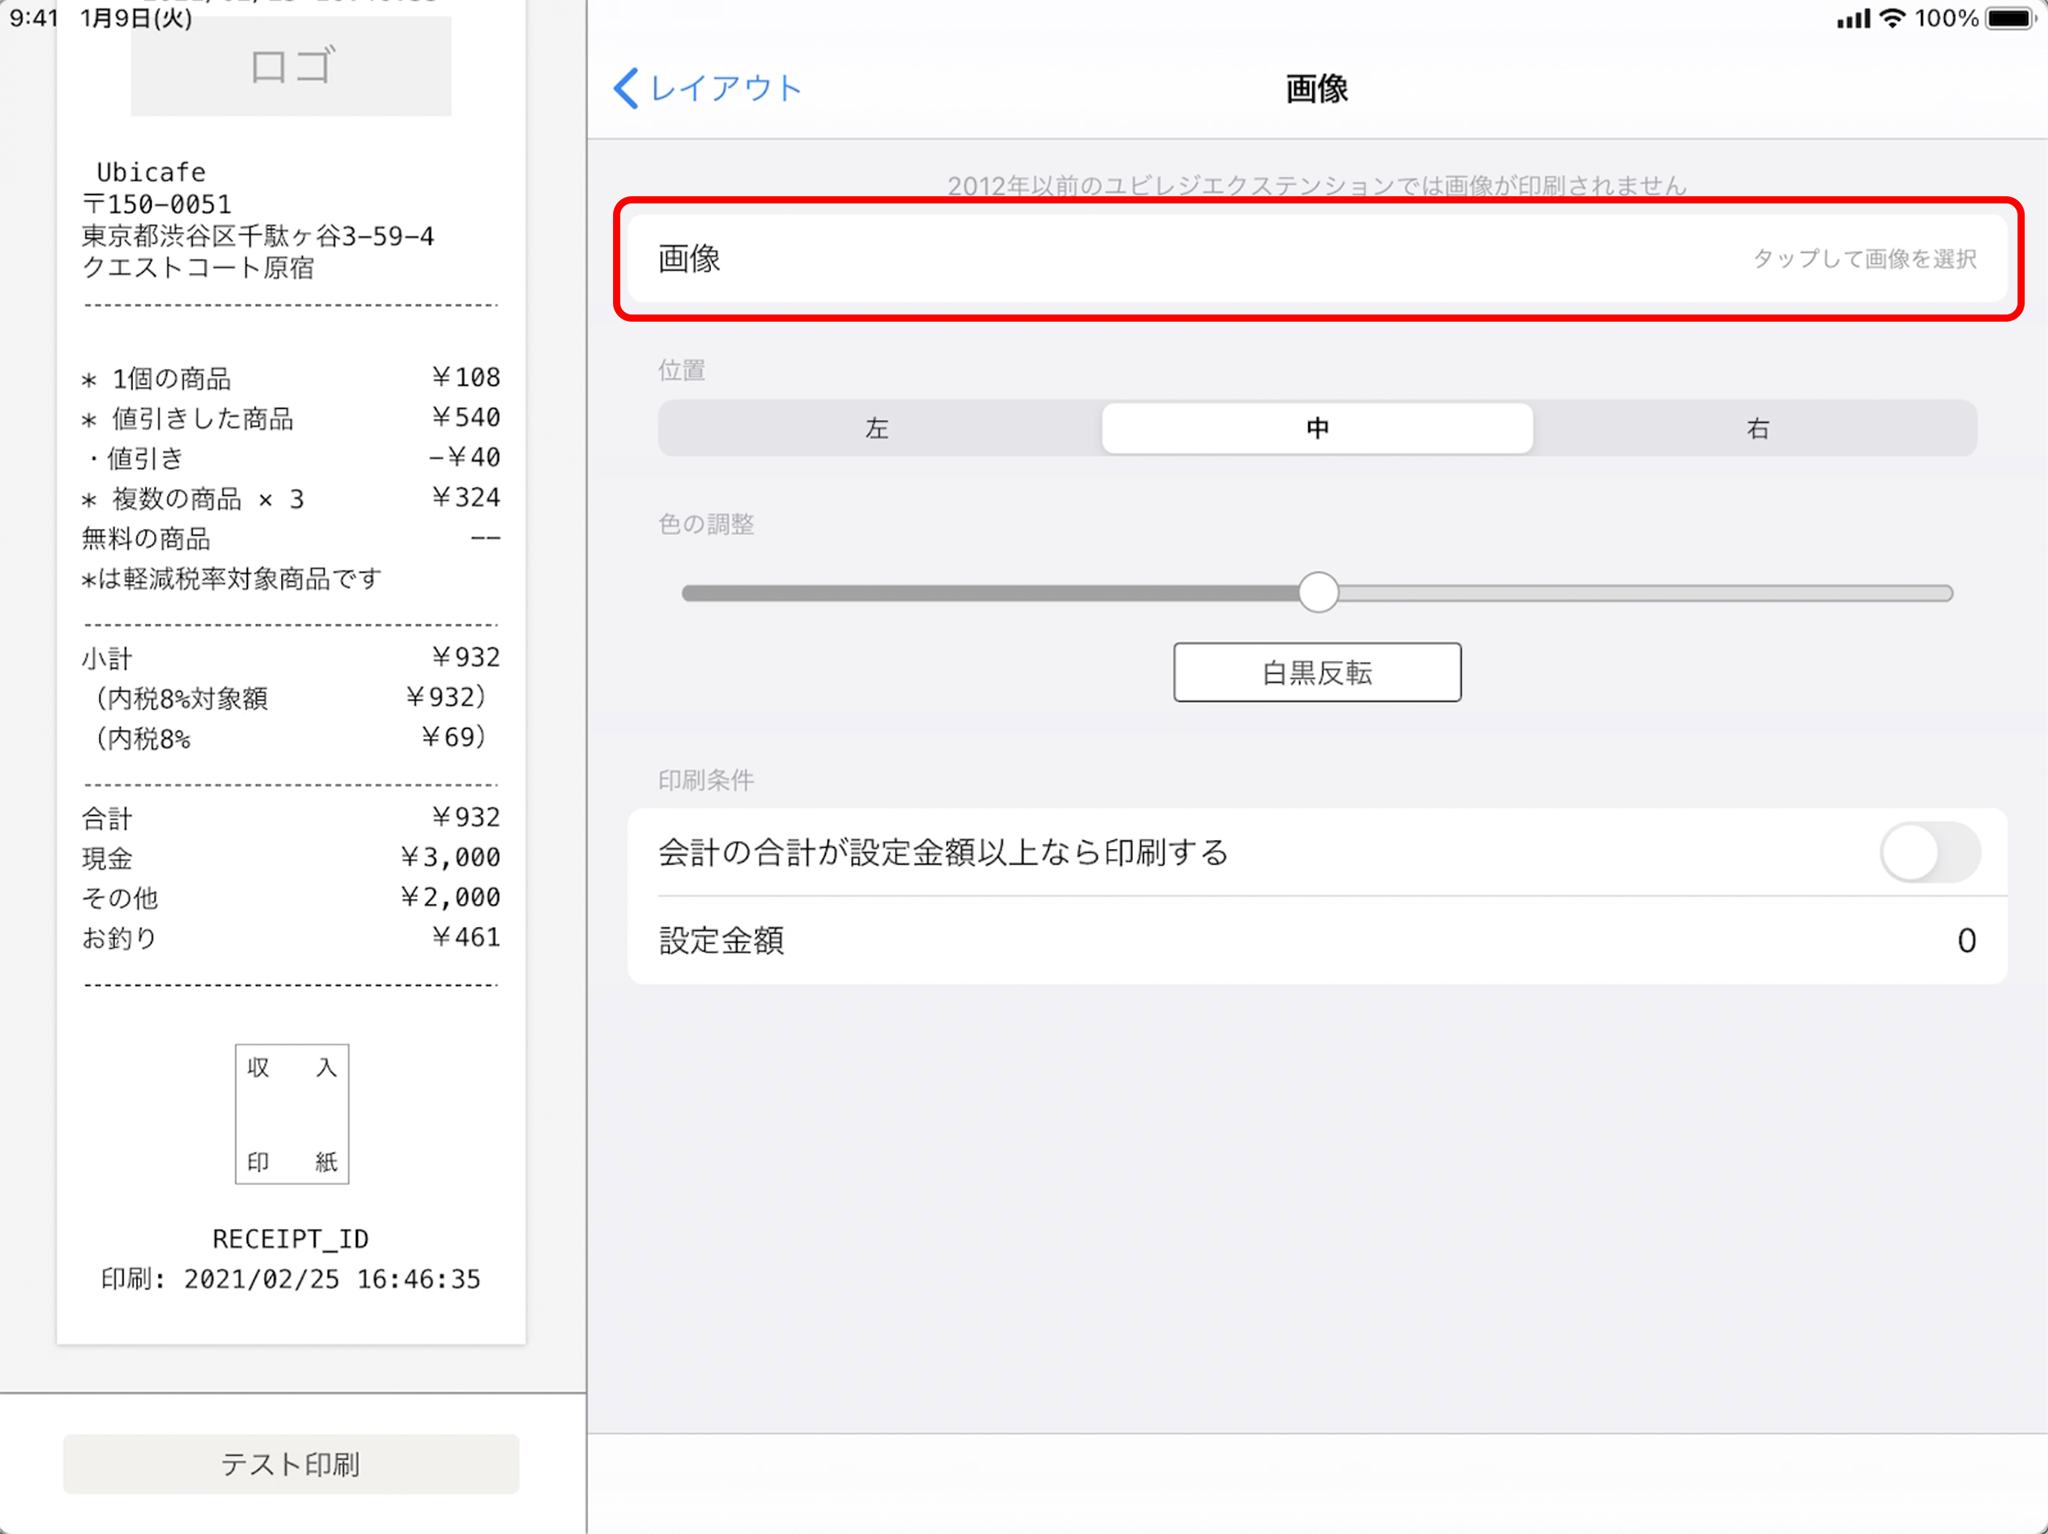The image size is (2048, 1534).
Task: Tap (内税8%対象額 ¥932) line
Action: [x=291, y=698]
